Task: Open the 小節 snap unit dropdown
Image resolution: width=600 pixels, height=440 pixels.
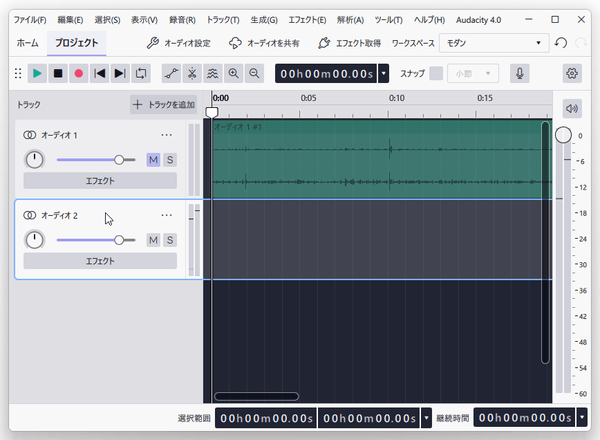Action: pyautogui.click(x=473, y=73)
